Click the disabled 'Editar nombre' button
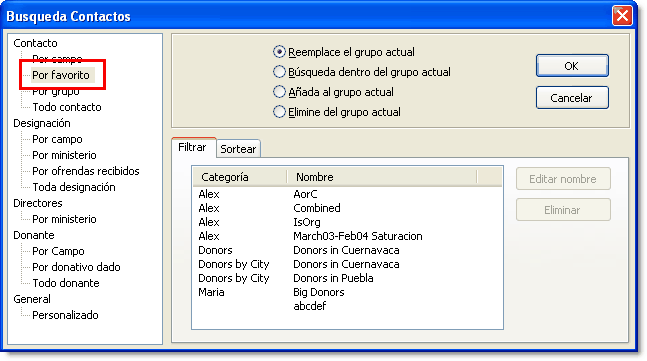Screen dimensions: 647x361 [x=563, y=179]
